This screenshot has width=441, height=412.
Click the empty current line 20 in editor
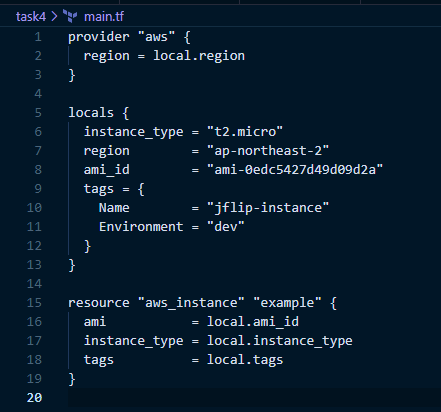point(254,398)
